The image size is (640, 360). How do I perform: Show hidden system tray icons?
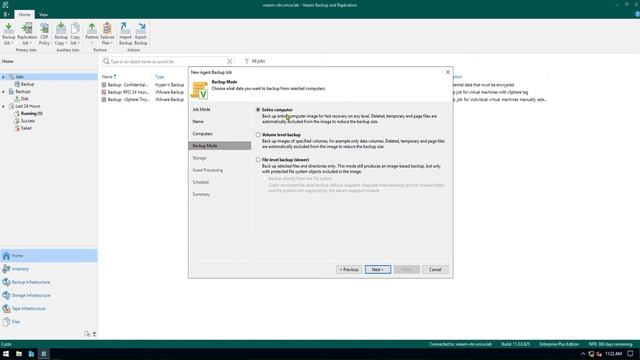tap(583, 354)
